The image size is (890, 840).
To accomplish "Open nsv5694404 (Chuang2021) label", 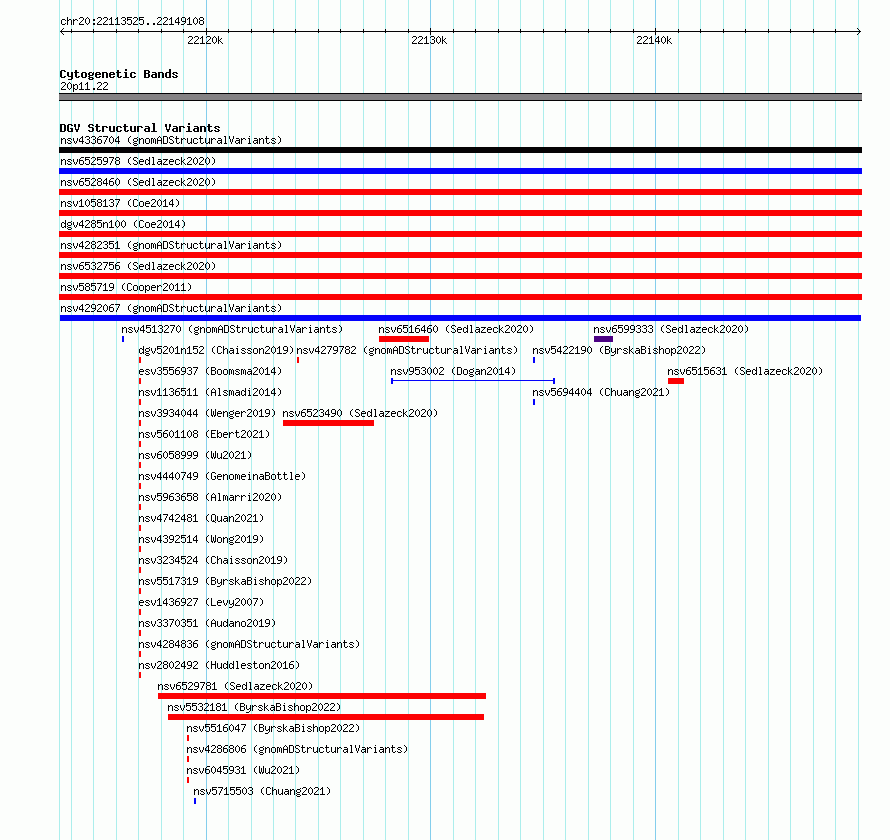I will pyautogui.click(x=601, y=392).
